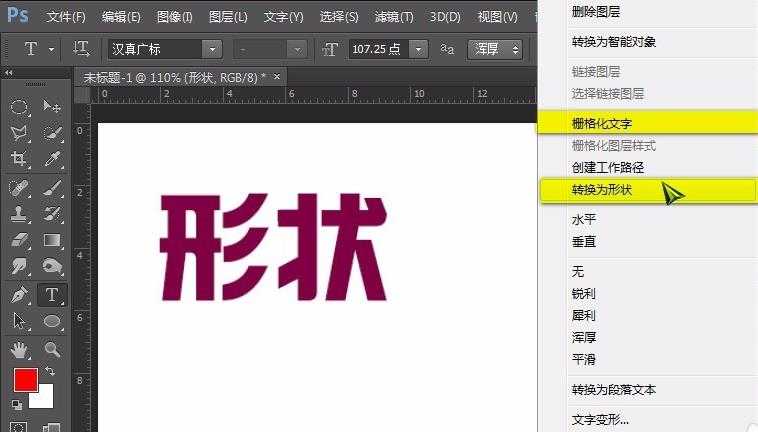Choose 转换为形状 from the context menu
This screenshot has height=432, width=758.
click(602, 189)
